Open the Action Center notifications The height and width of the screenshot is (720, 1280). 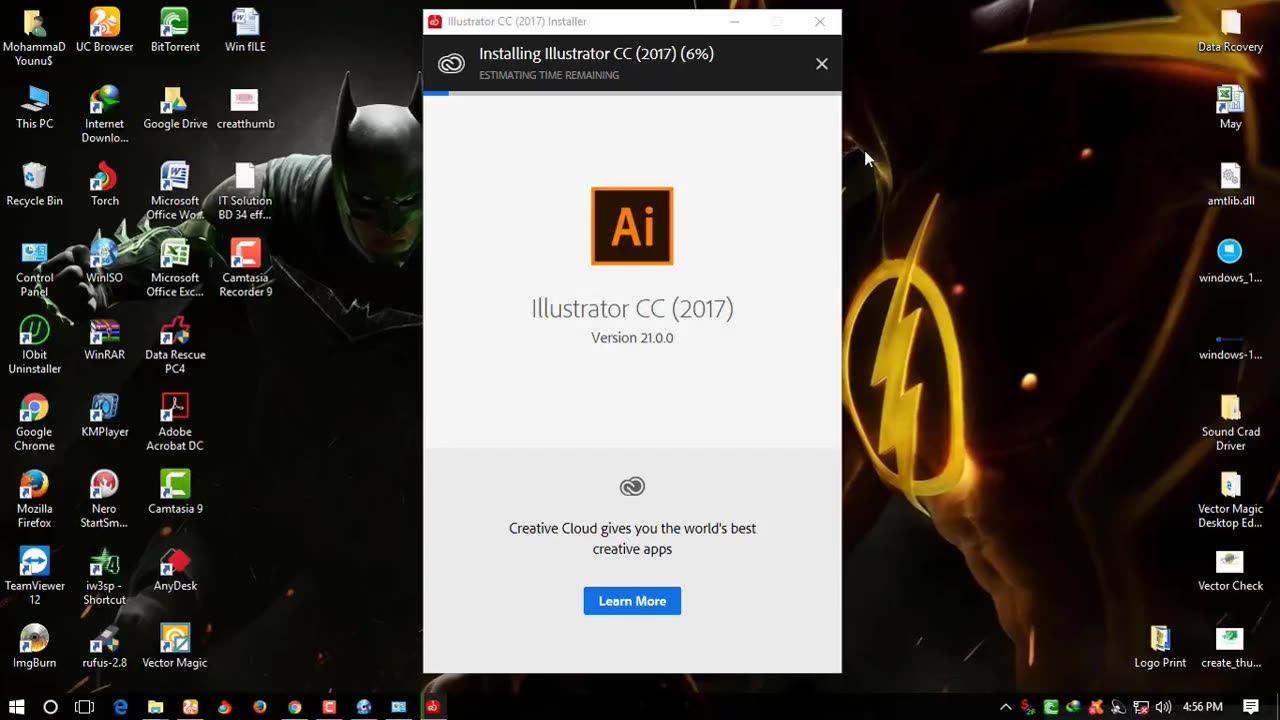pyautogui.click(x=1251, y=707)
